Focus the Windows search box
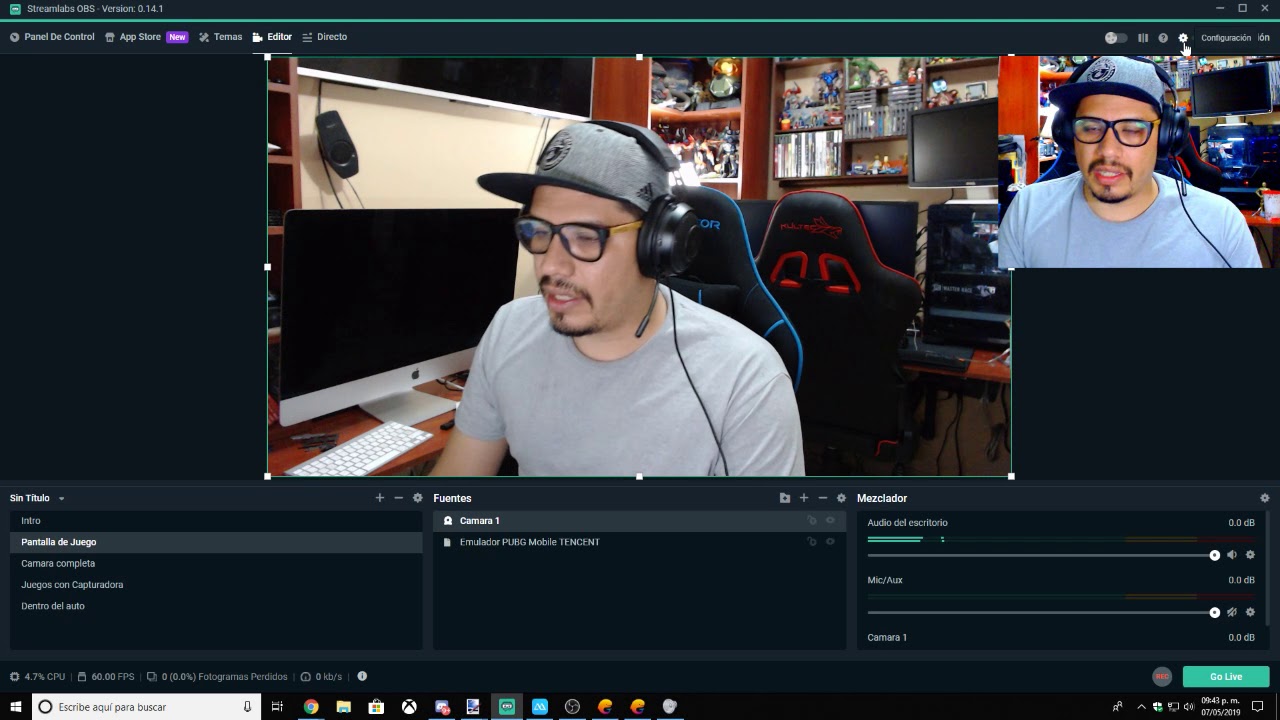1280x720 pixels. (x=147, y=707)
